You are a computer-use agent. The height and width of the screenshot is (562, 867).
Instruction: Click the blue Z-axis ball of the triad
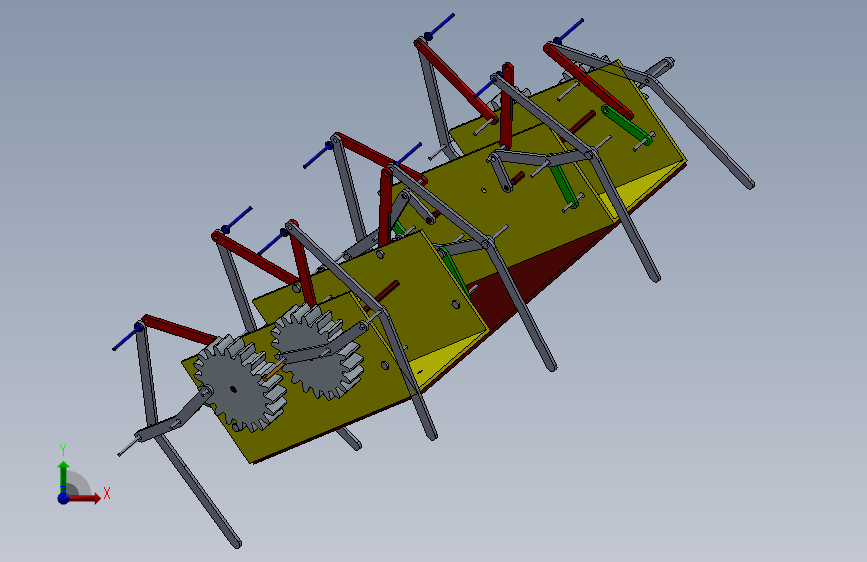[x=63, y=498]
